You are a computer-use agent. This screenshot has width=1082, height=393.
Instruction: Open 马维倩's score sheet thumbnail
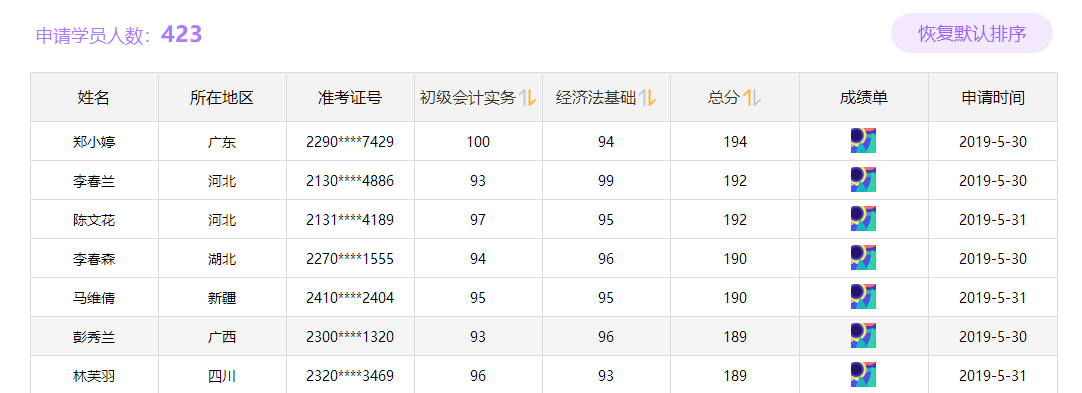(863, 297)
